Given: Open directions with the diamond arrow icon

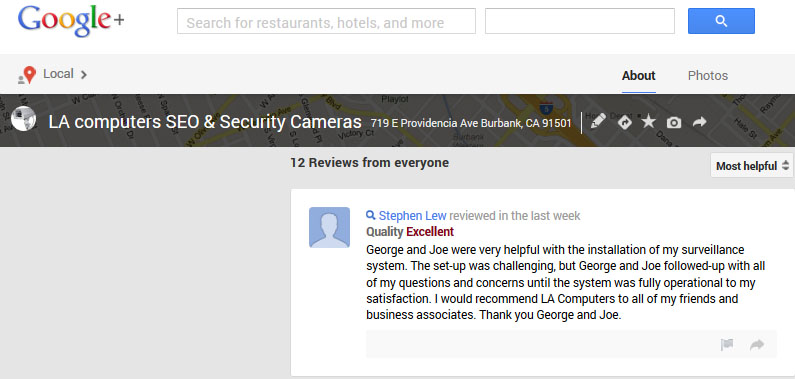Looking at the screenshot, I should coord(625,122).
